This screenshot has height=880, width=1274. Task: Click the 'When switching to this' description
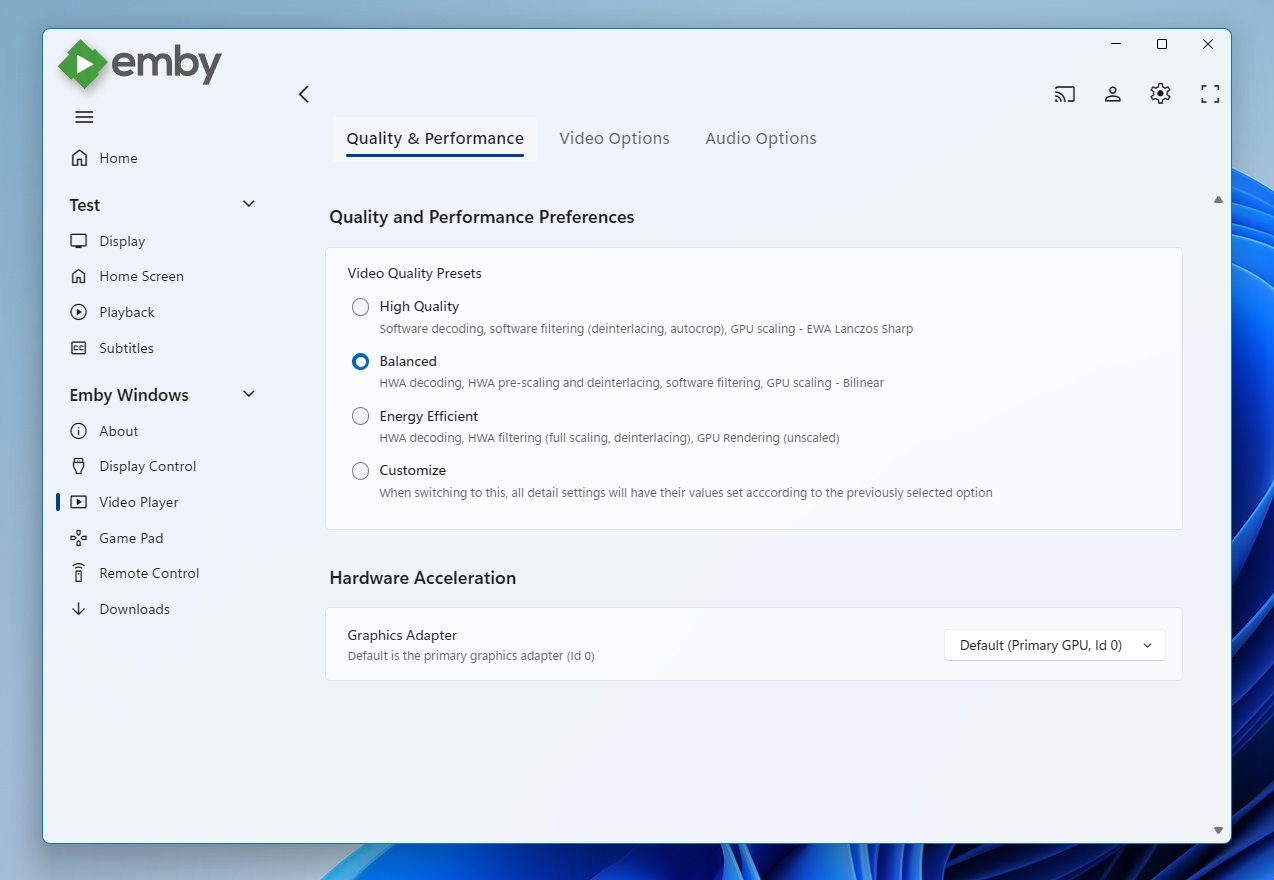point(686,493)
